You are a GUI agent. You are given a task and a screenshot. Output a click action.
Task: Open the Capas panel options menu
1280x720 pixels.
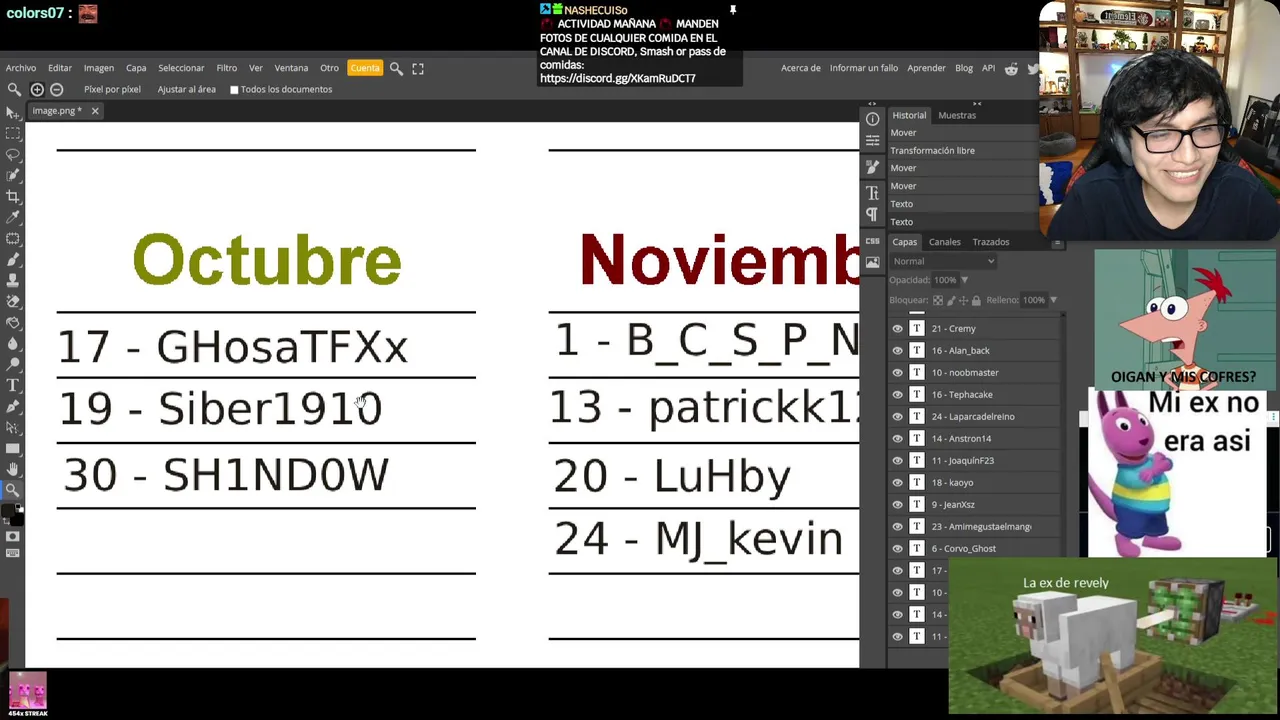[1057, 242]
